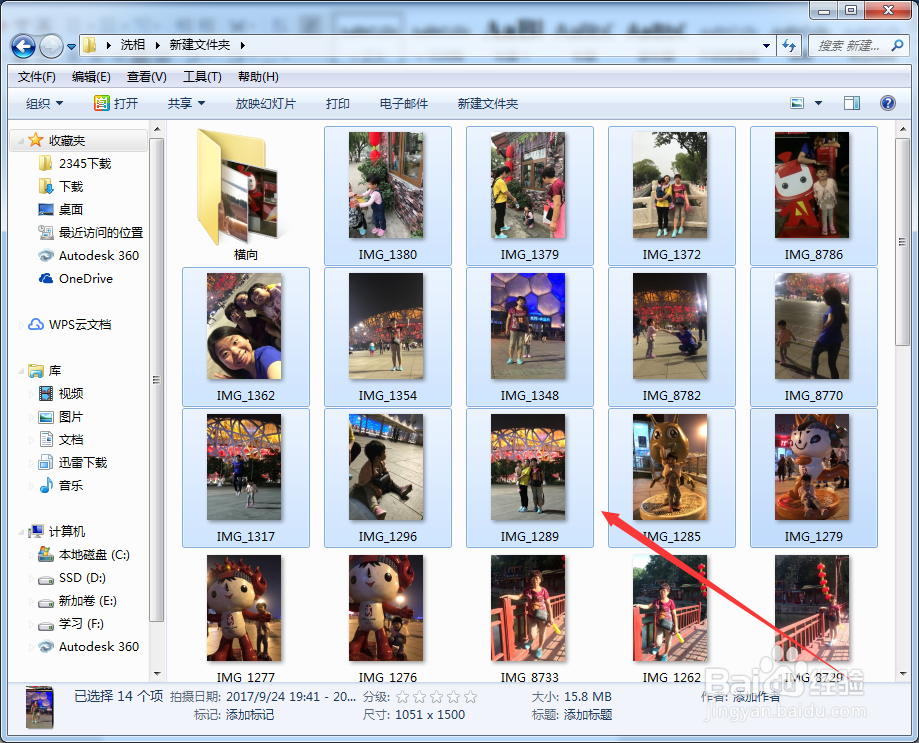Click the blue help question icon

click(x=888, y=104)
